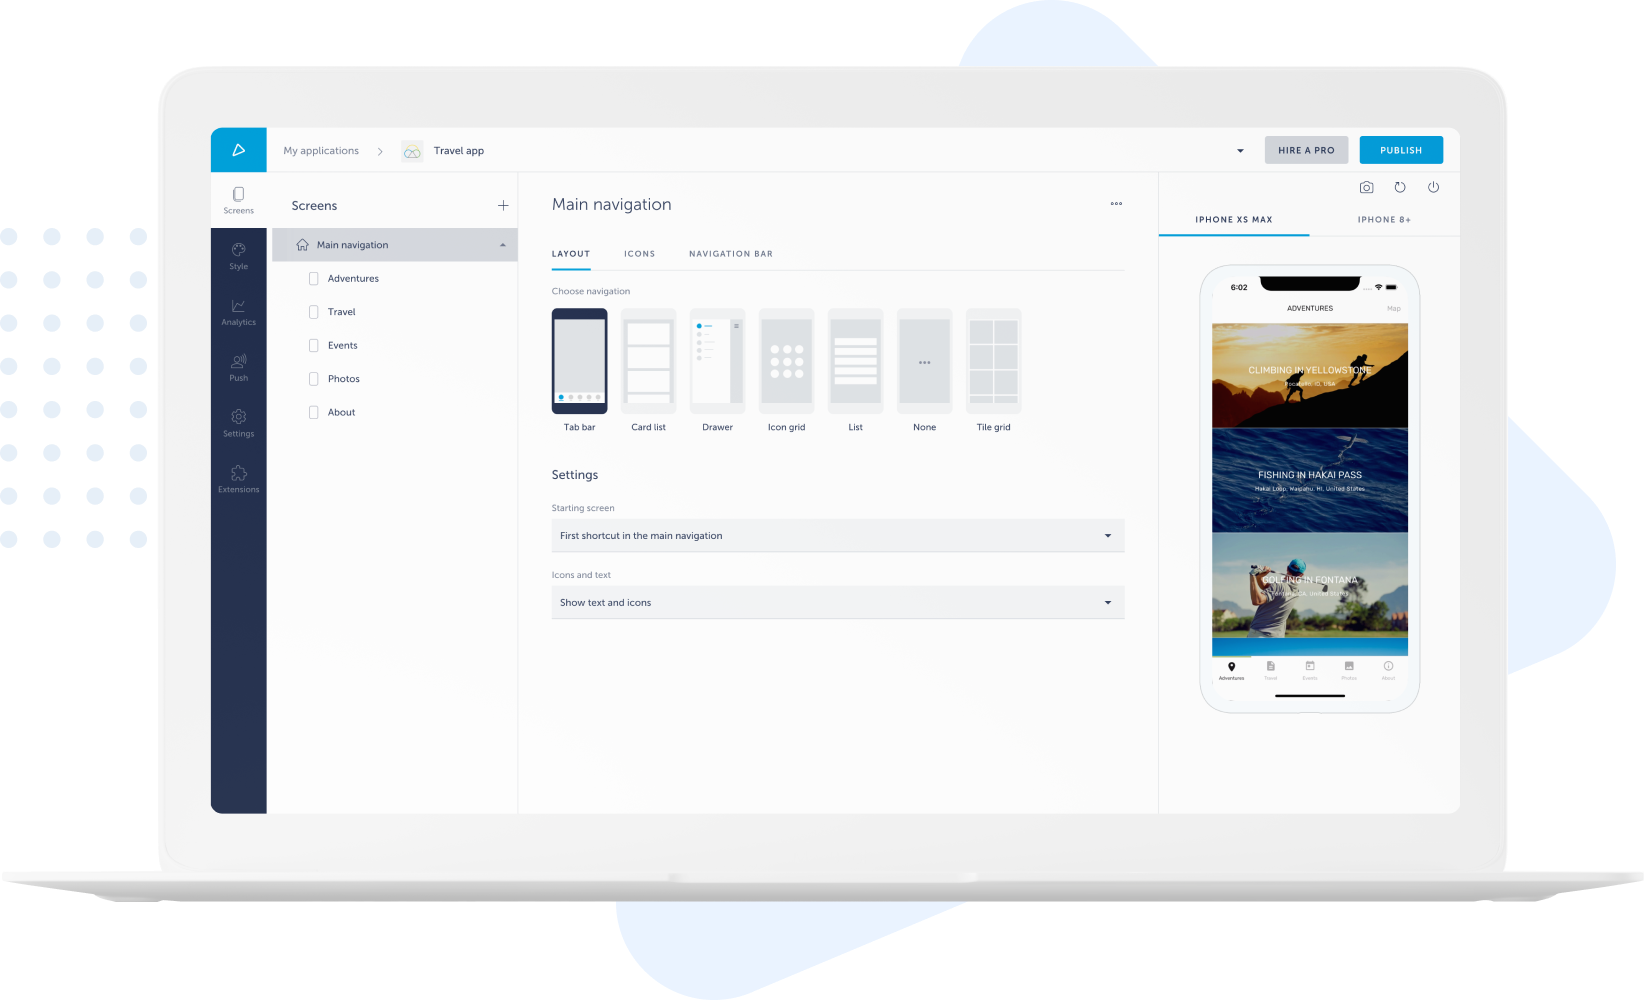Open the Push notifications section
This screenshot has width=1644, height=1000.
(238, 366)
